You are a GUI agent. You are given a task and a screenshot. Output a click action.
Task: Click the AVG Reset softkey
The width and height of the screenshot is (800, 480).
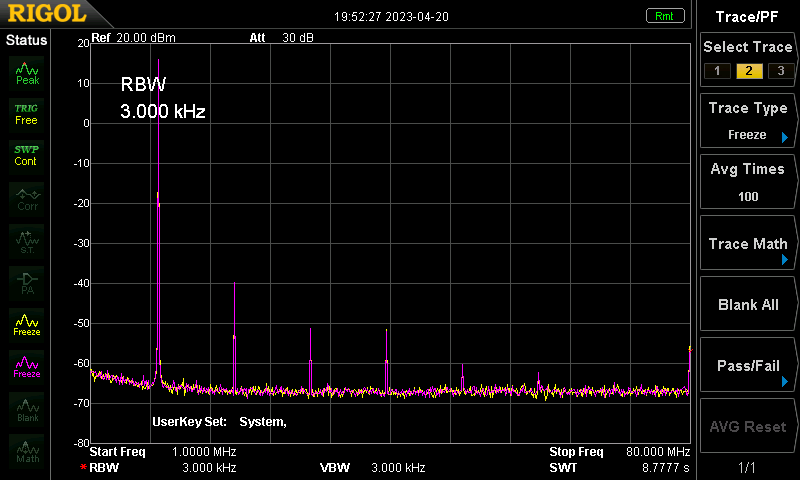(x=748, y=426)
